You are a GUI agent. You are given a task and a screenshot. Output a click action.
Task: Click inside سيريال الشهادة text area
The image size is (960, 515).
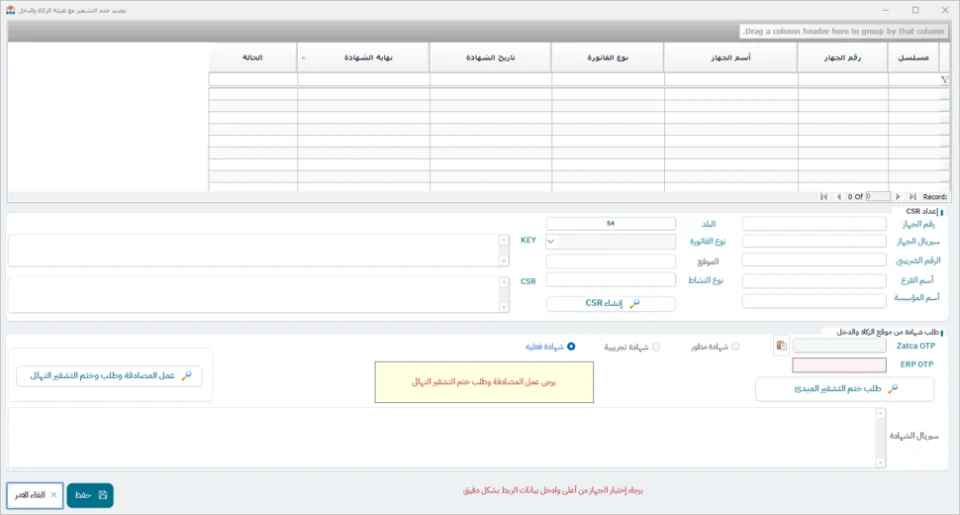click(442, 438)
